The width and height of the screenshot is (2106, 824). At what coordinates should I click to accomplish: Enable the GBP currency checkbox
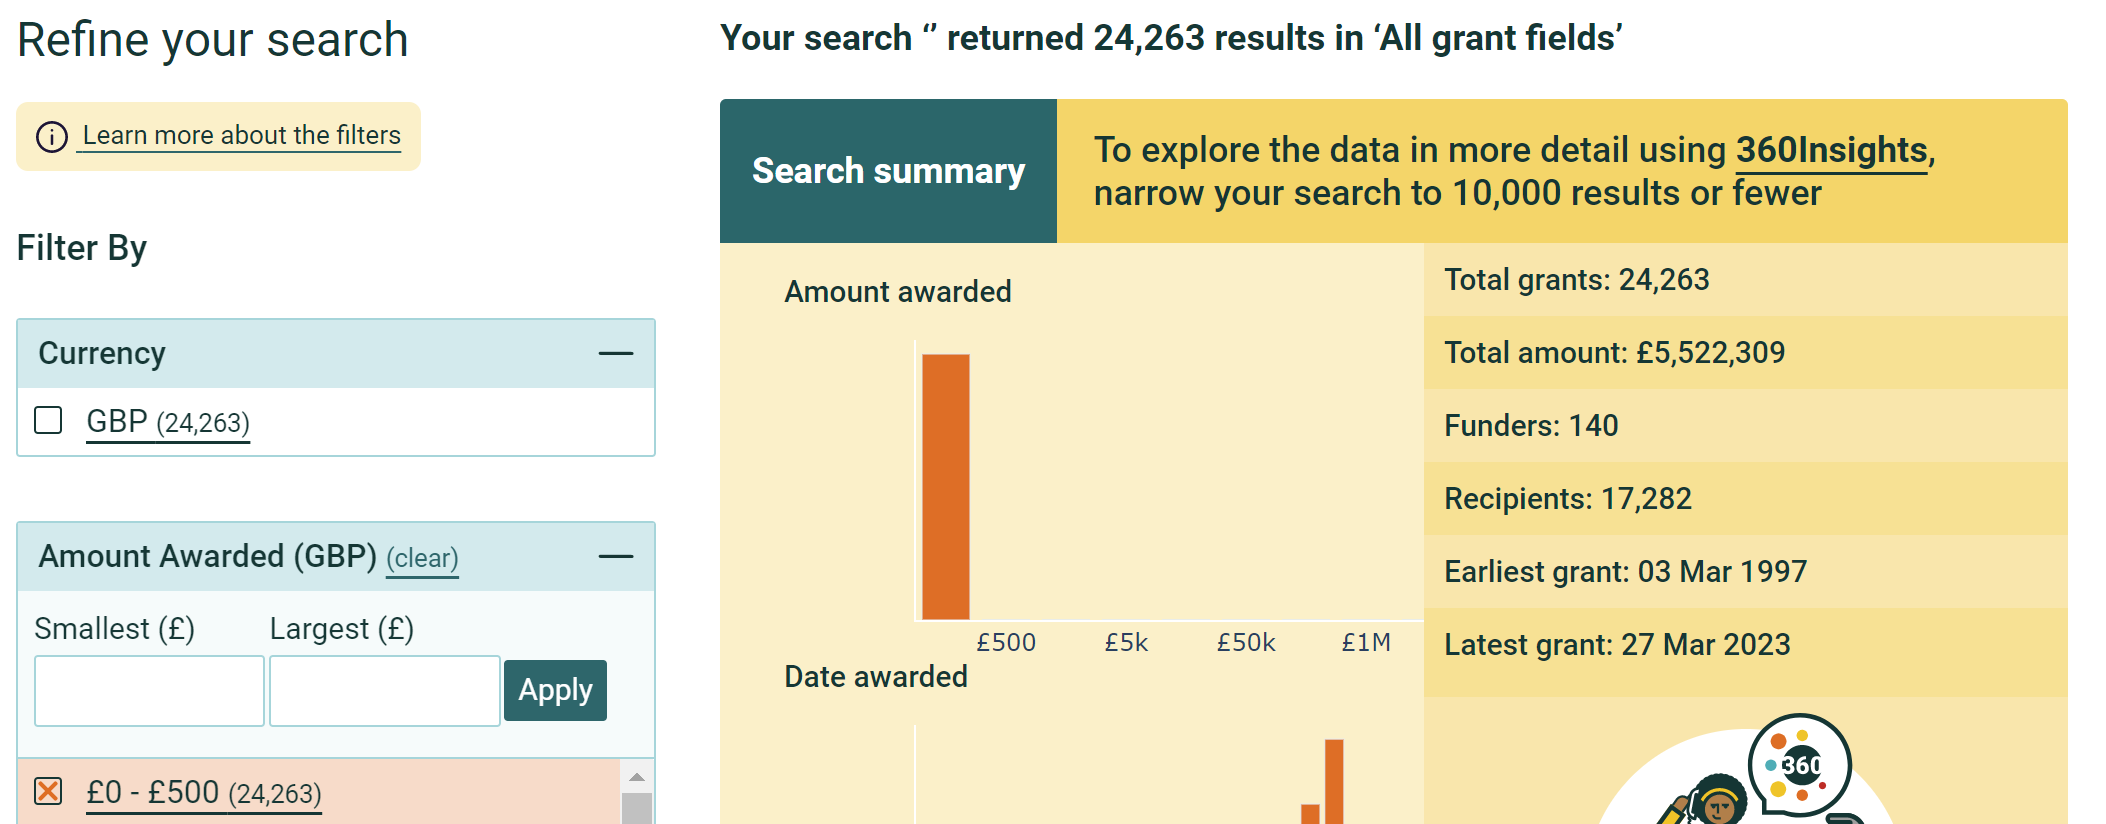47,421
